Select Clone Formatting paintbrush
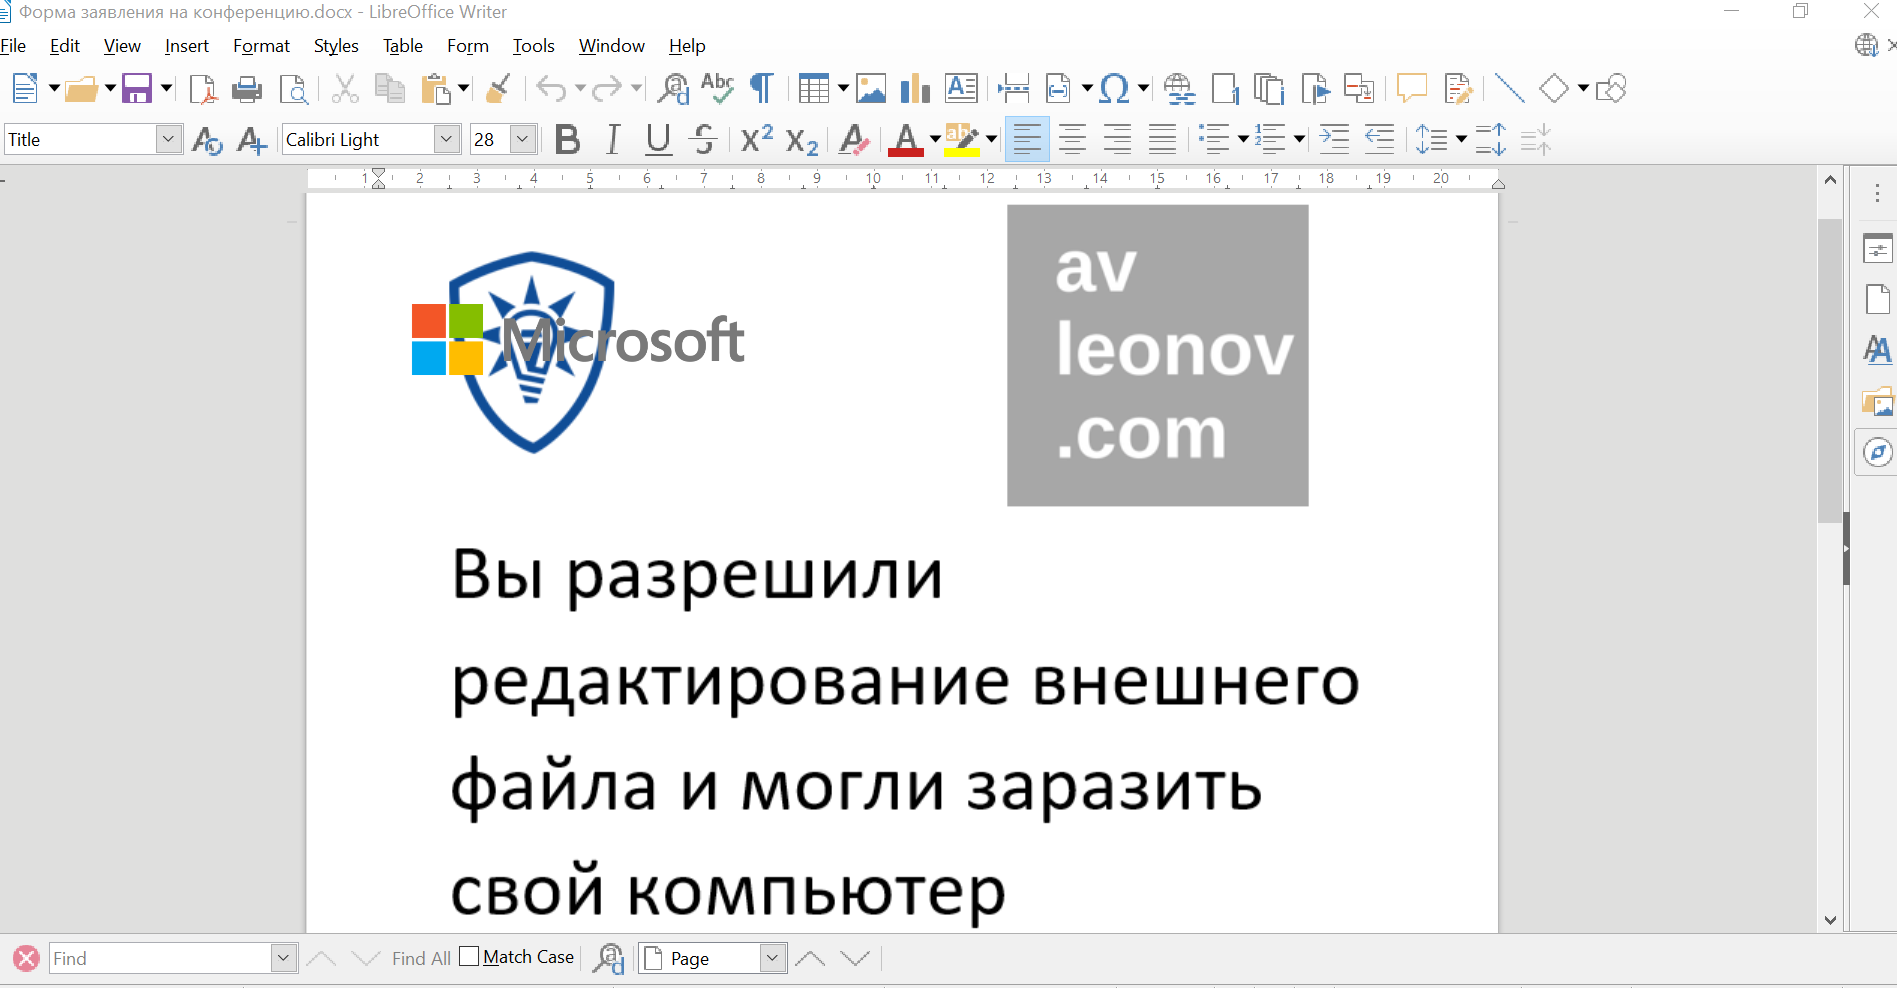 coord(498,89)
